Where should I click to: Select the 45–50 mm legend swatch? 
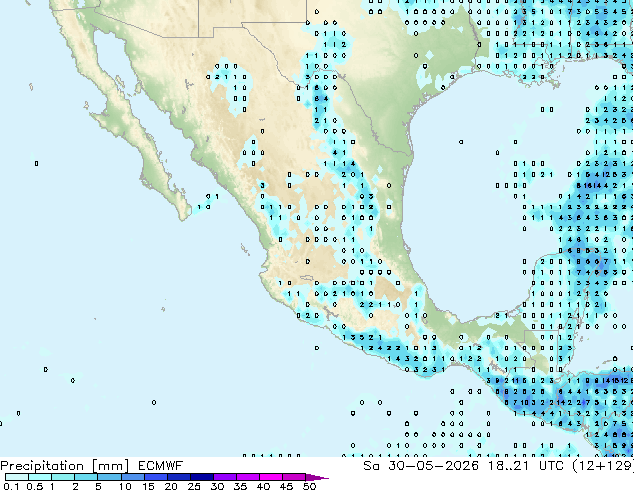(x=293, y=477)
